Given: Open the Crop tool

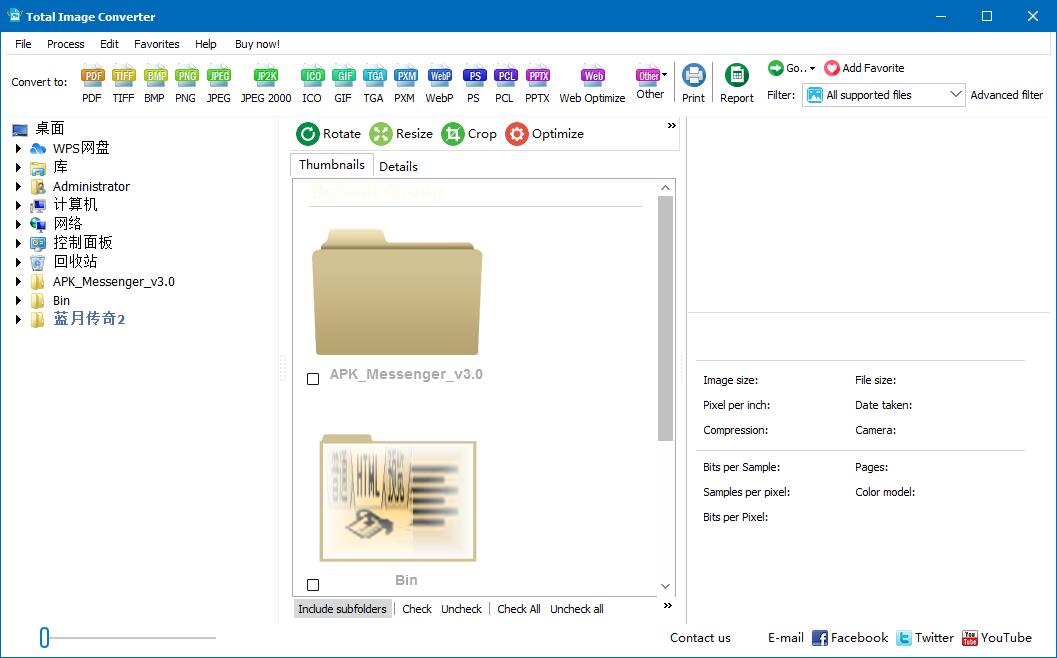Looking at the screenshot, I should pyautogui.click(x=469, y=133).
